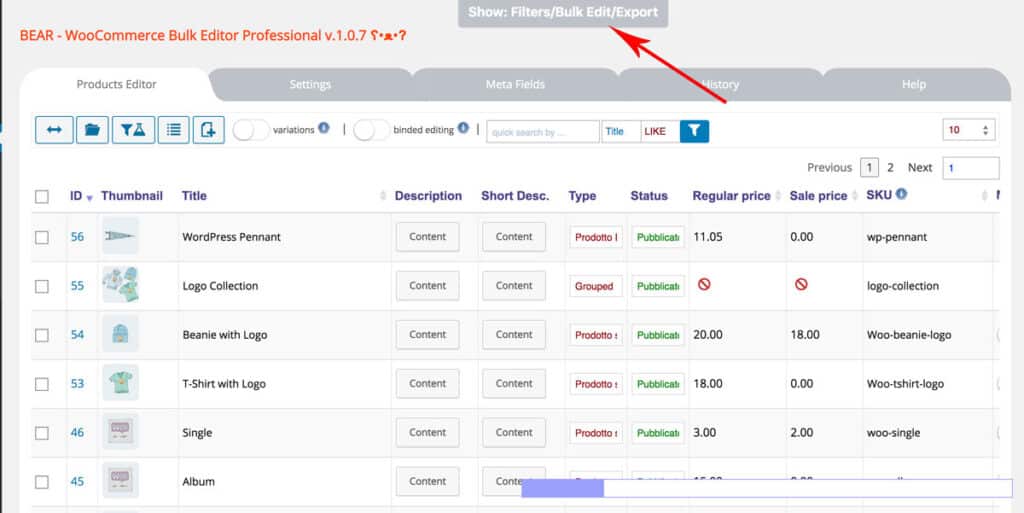Image resolution: width=1024 pixels, height=513 pixels.
Task: Switch to the Settings tab
Action: pos(310,84)
